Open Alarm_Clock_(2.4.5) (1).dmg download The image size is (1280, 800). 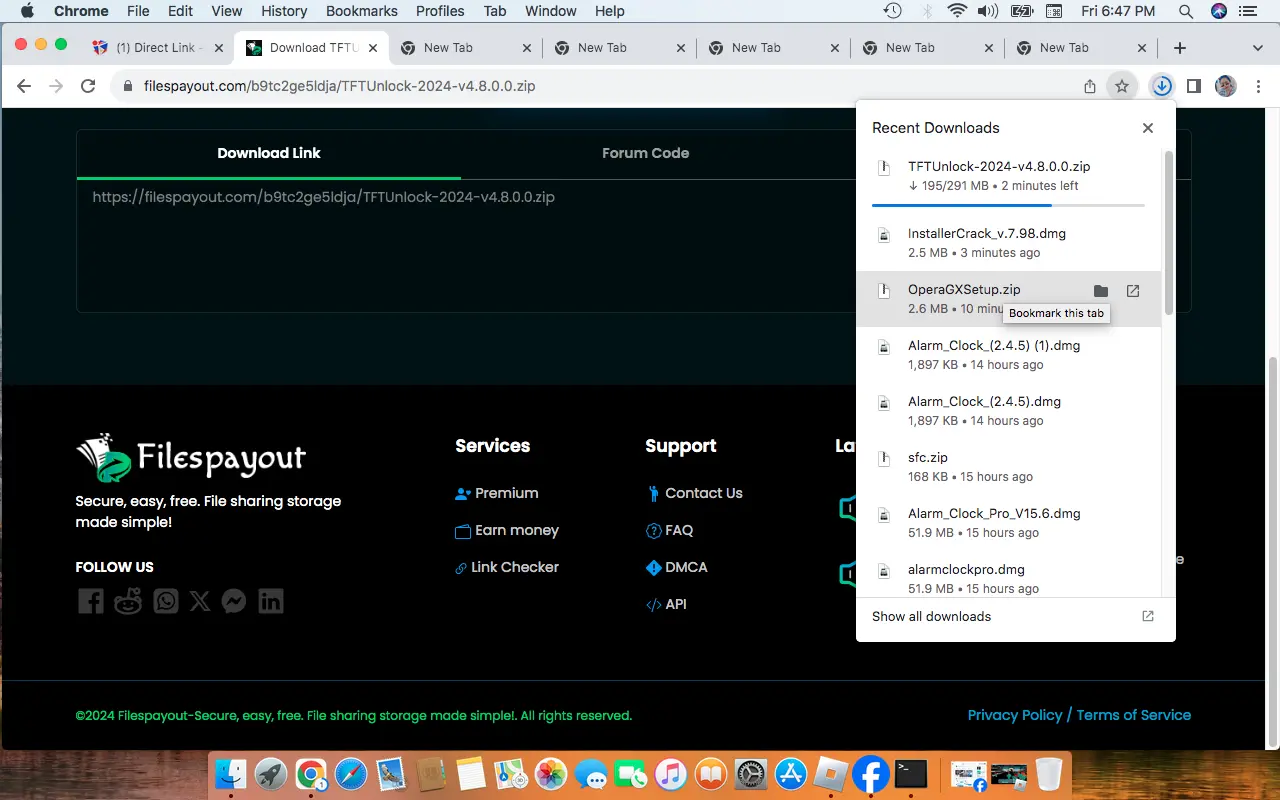(1008, 354)
